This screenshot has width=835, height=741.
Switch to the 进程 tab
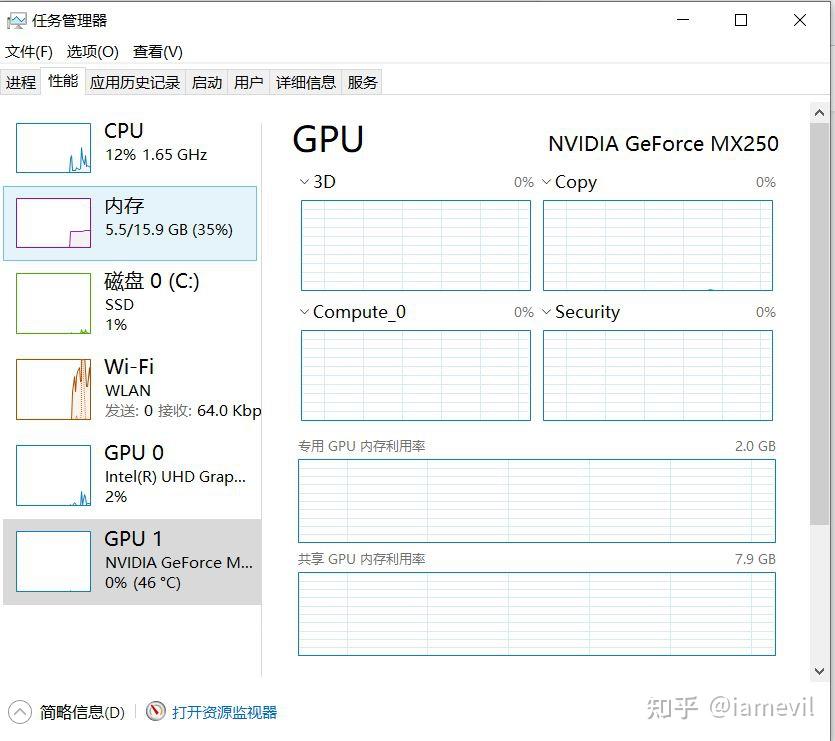pyautogui.click(x=21, y=83)
